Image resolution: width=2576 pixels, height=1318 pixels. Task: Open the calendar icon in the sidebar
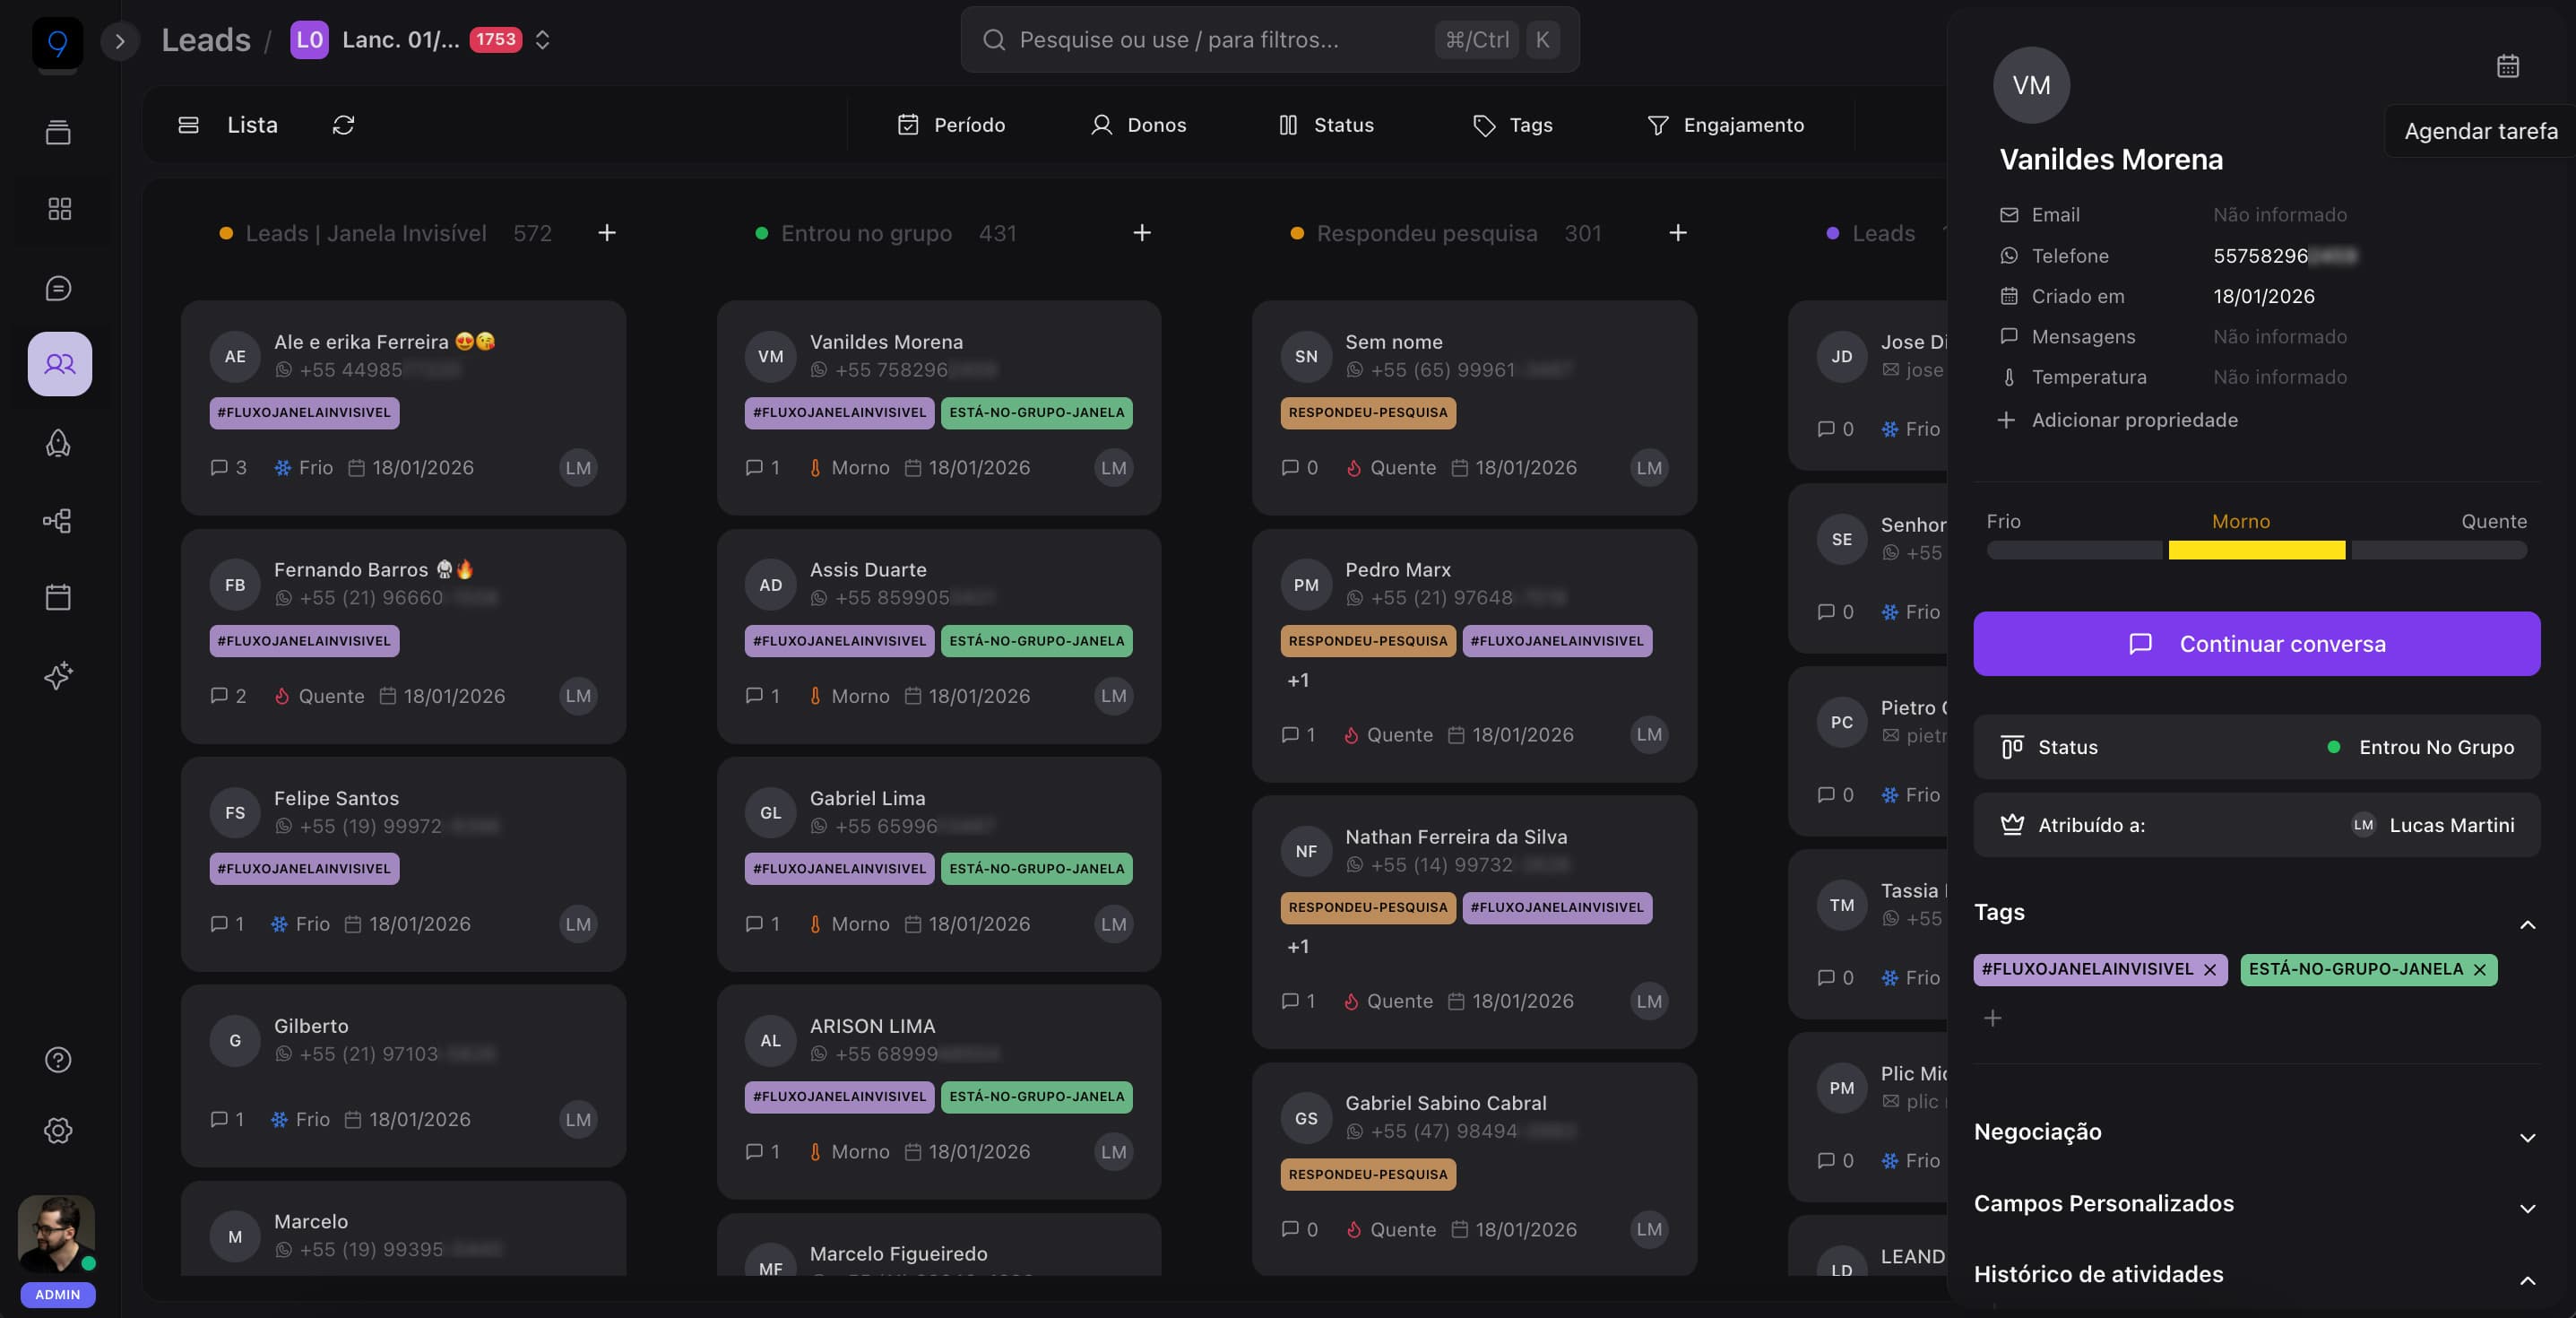pyautogui.click(x=58, y=598)
